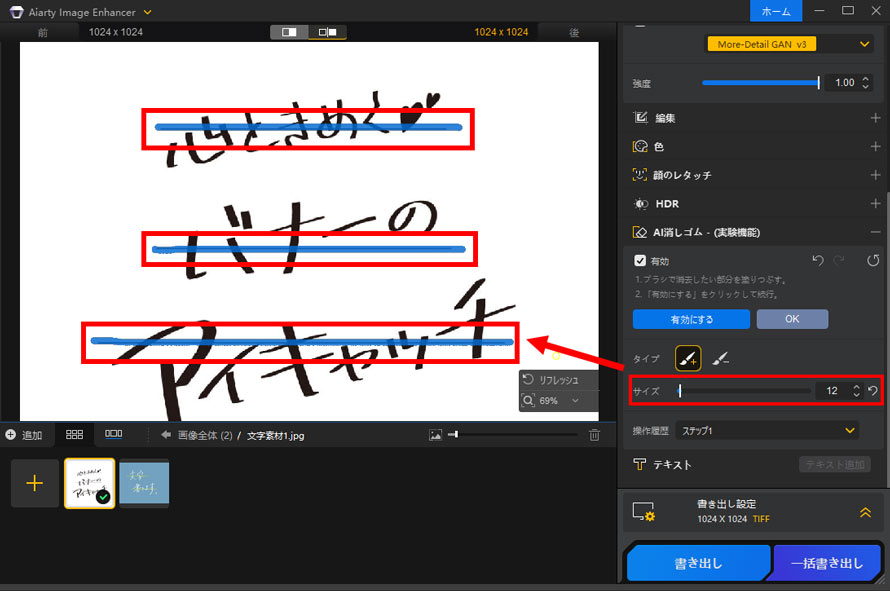Expand the 編集 section

[875, 118]
